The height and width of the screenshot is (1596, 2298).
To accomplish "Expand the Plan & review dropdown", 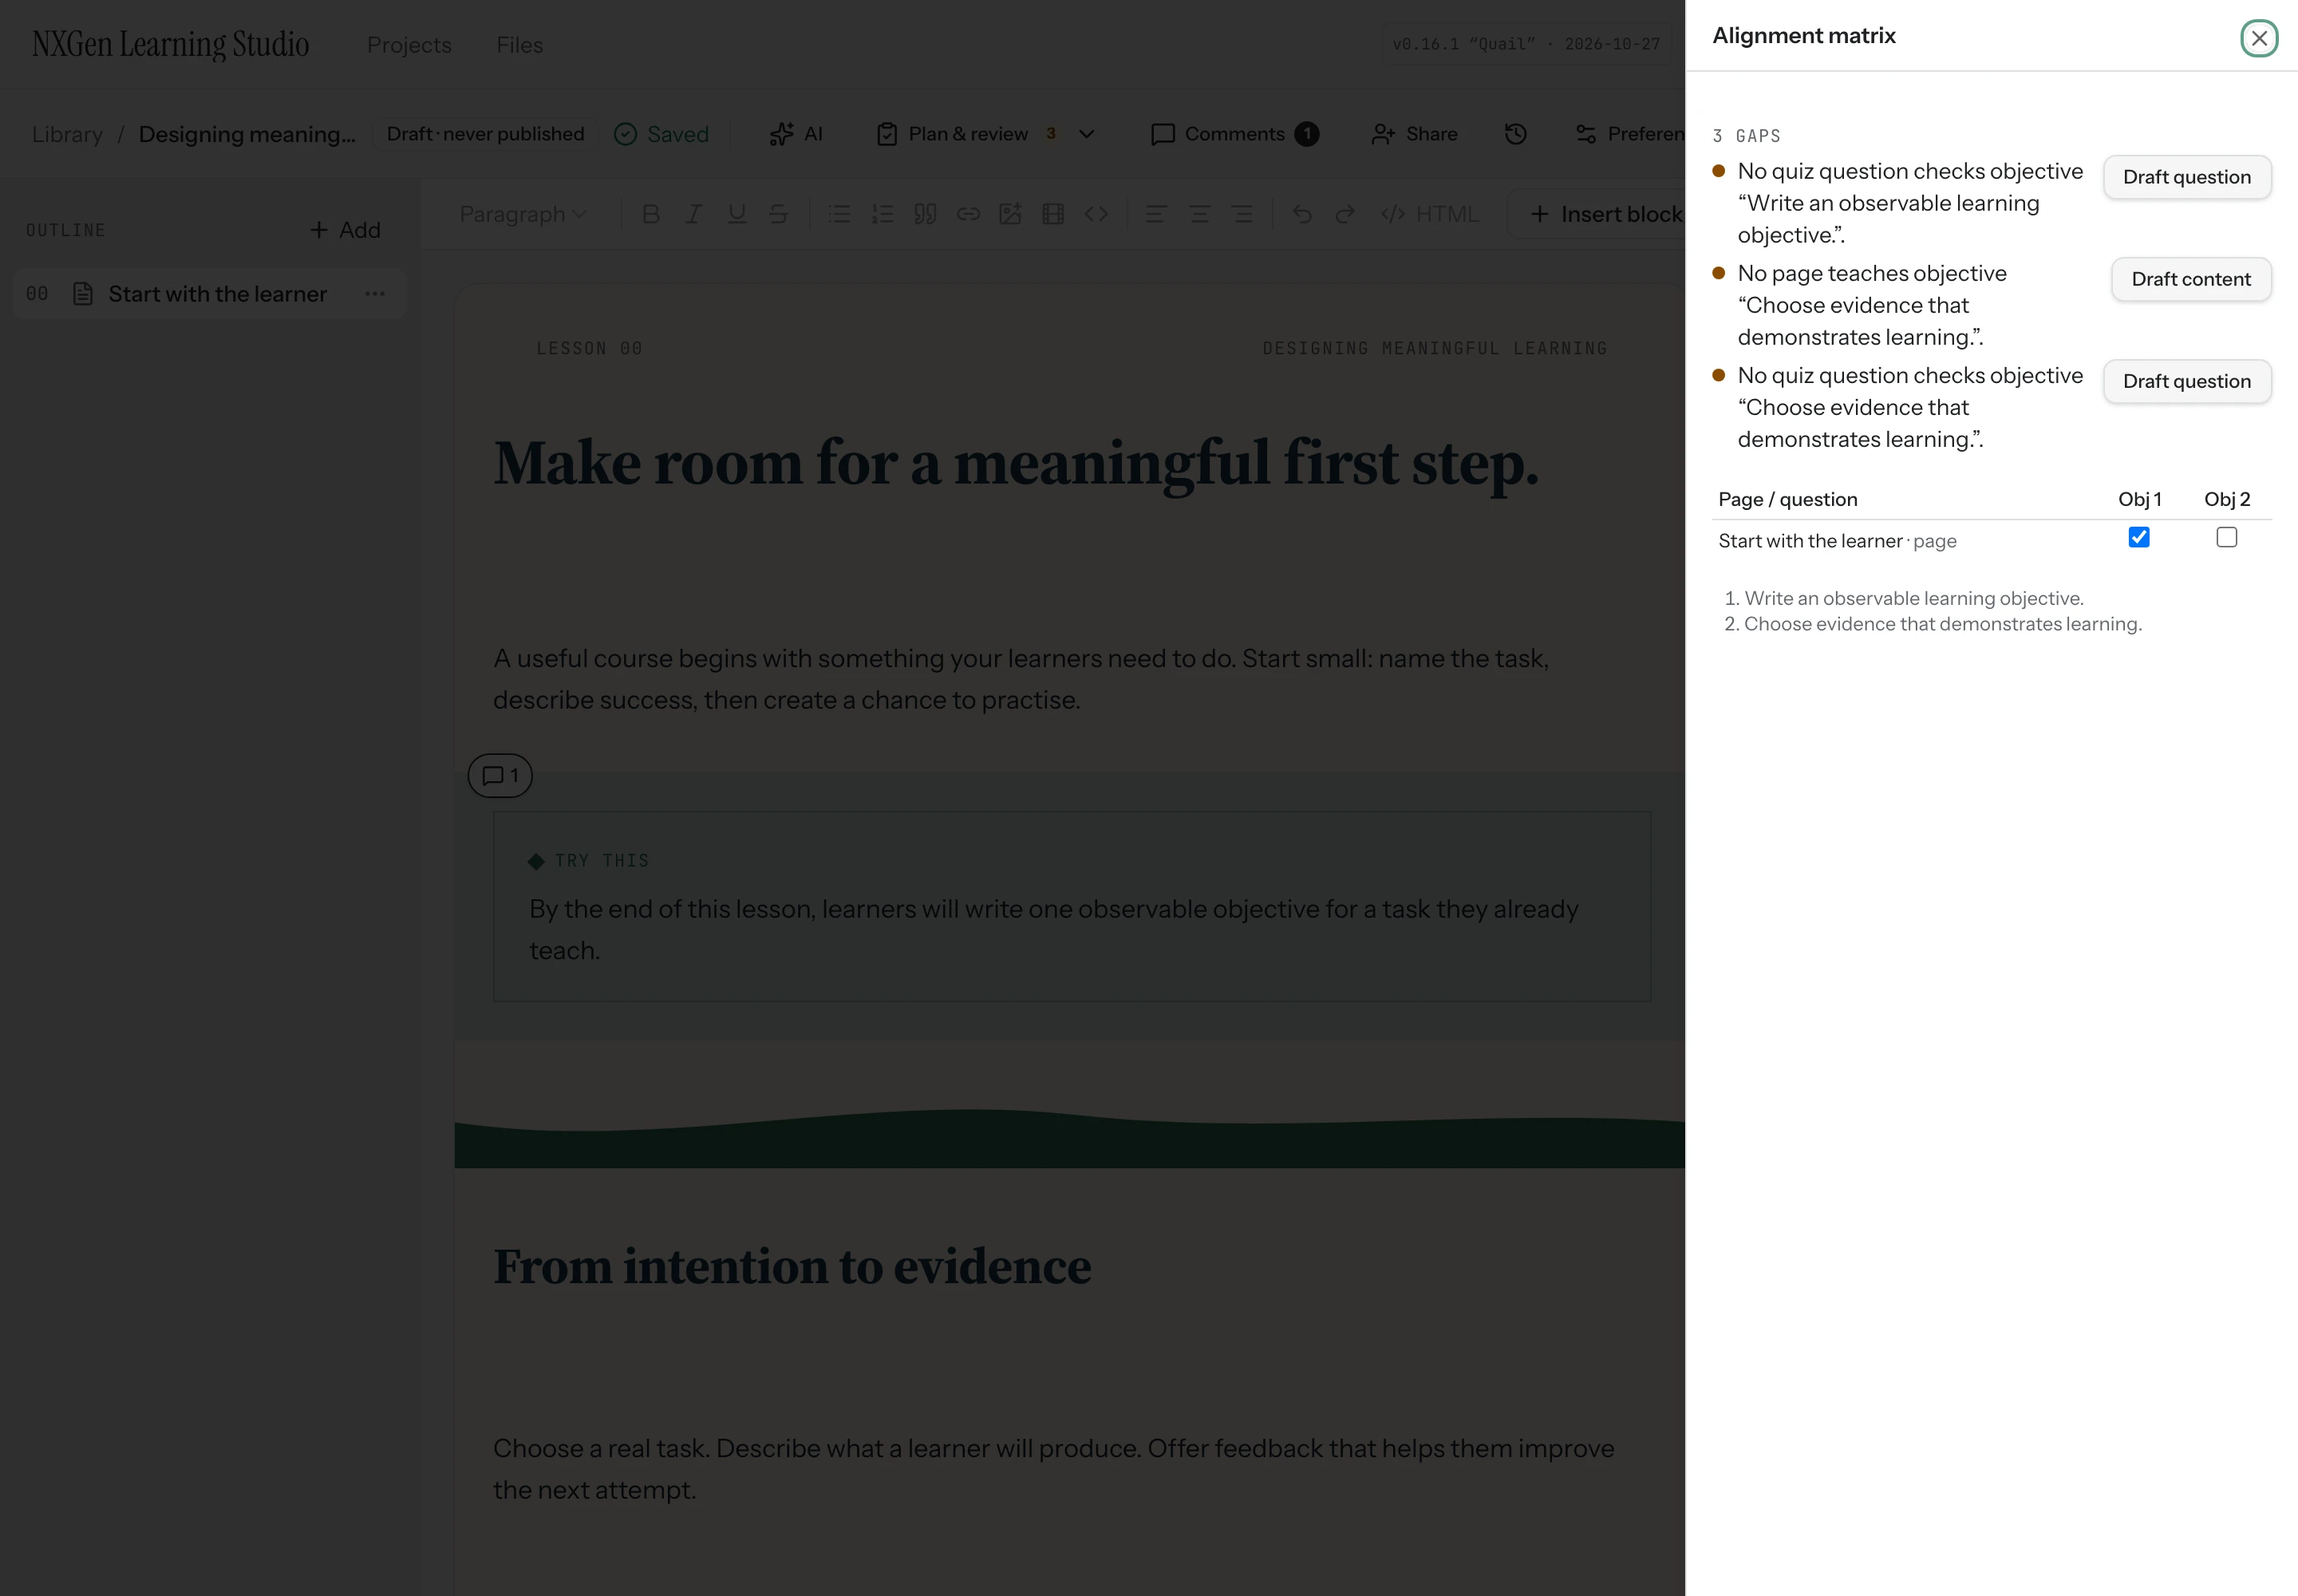I will [x=1087, y=134].
